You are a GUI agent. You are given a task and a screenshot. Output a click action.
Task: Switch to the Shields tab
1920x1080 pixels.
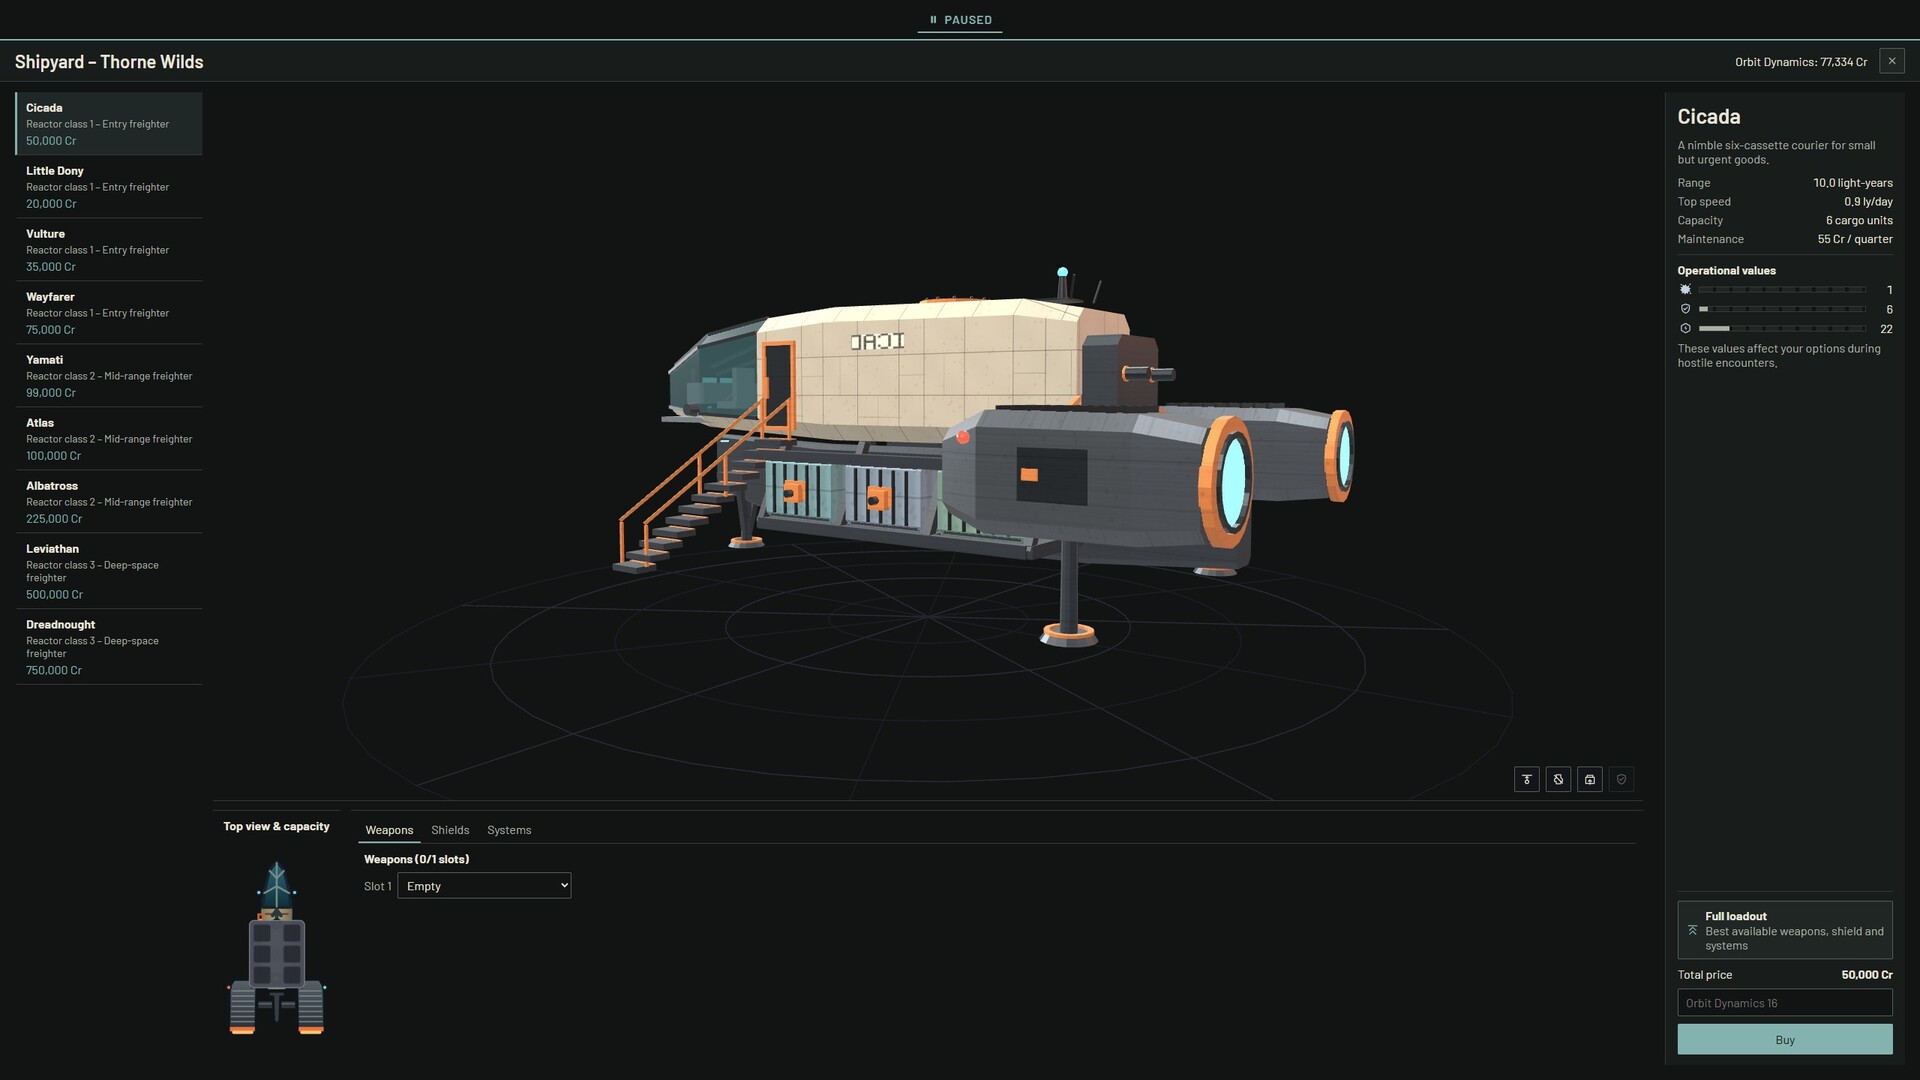(x=450, y=830)
